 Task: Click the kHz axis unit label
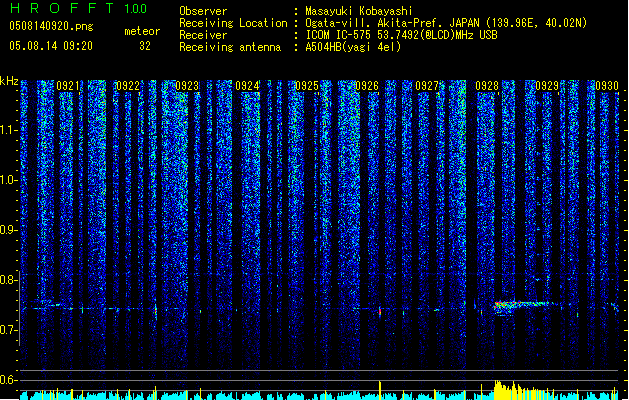click(9, 81)
